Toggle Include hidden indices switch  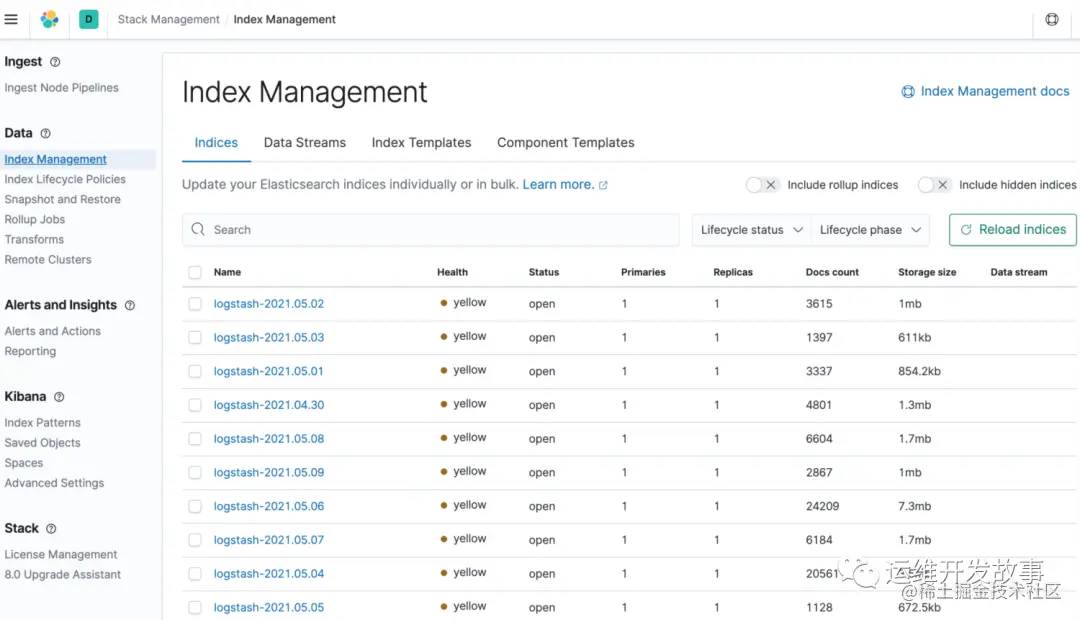tap(934, 185)
